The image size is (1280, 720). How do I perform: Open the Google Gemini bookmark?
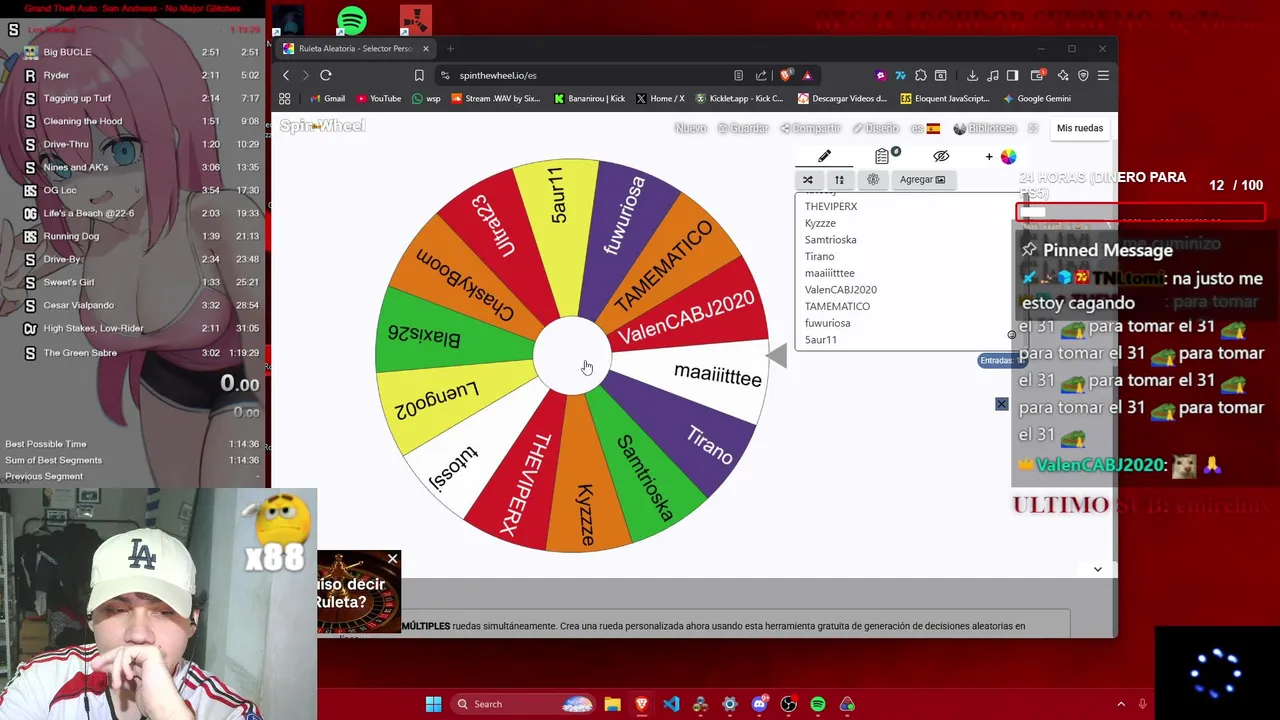(1036, 98)
